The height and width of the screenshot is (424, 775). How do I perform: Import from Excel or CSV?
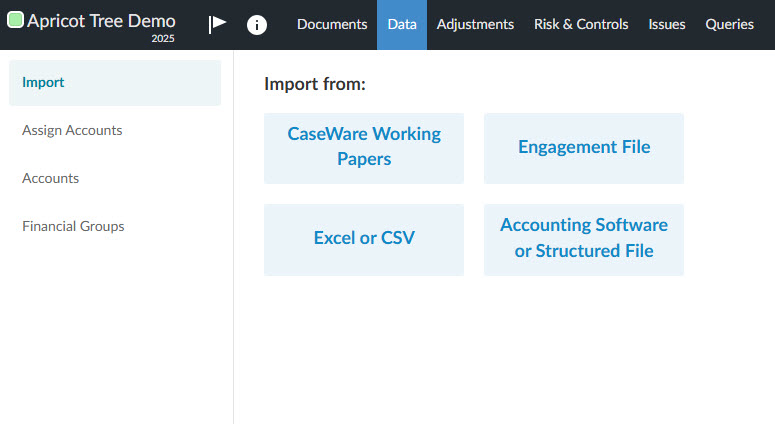tap(364, 240)
